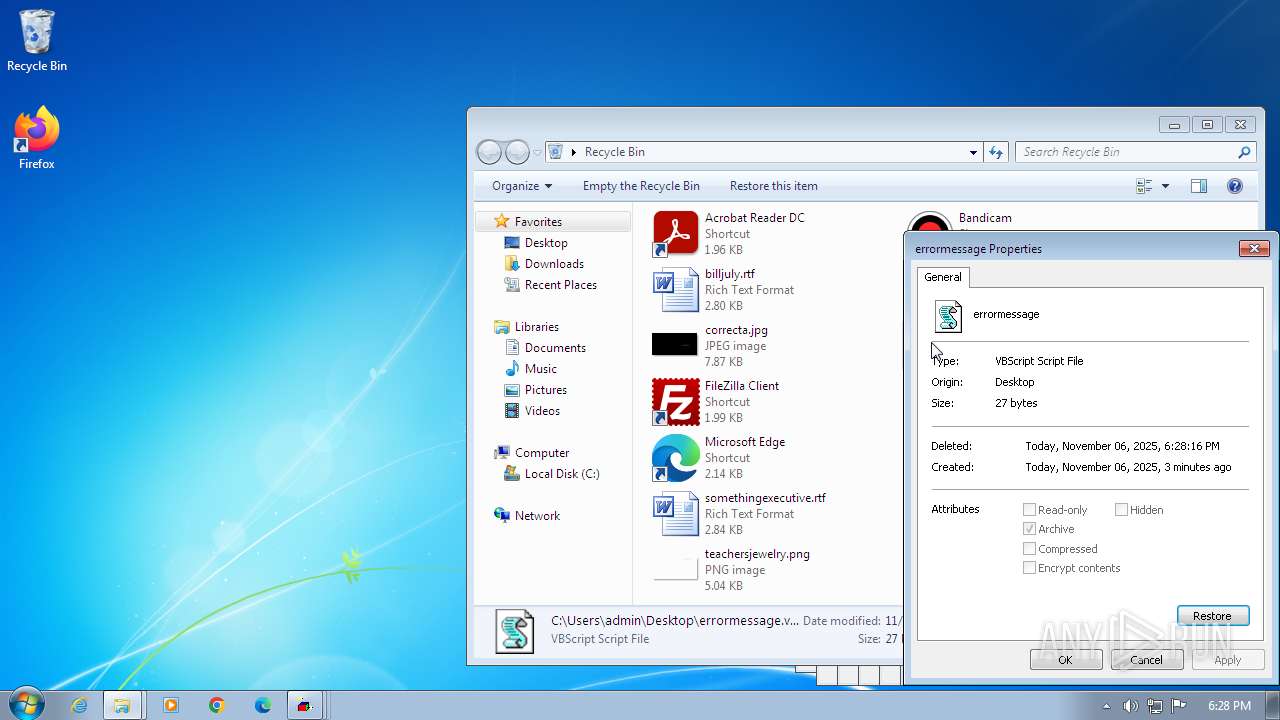This screenshot has height=720, width=1280.
Task: Open the Music library
Action: (x=541, y=369)
